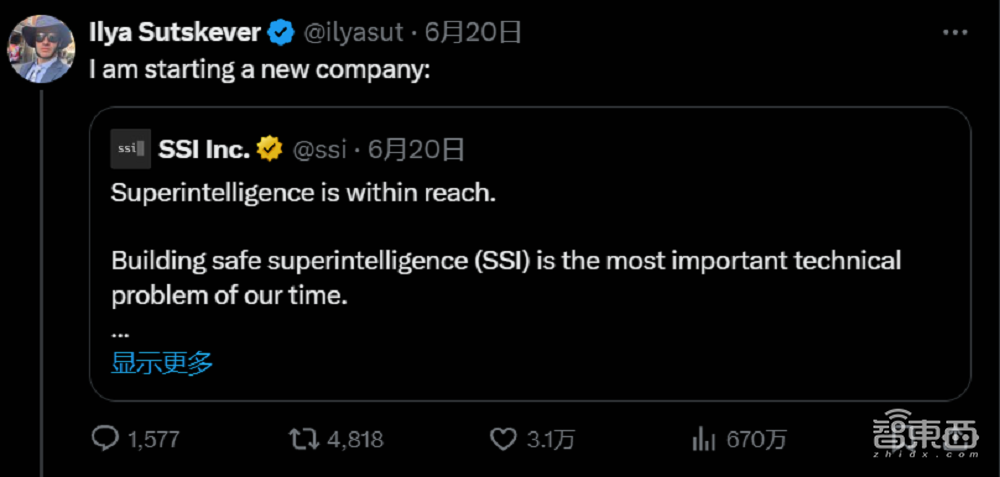Click the @ssi handle
The height and width of the screenshot is (477, 1000).
point(319,150)
